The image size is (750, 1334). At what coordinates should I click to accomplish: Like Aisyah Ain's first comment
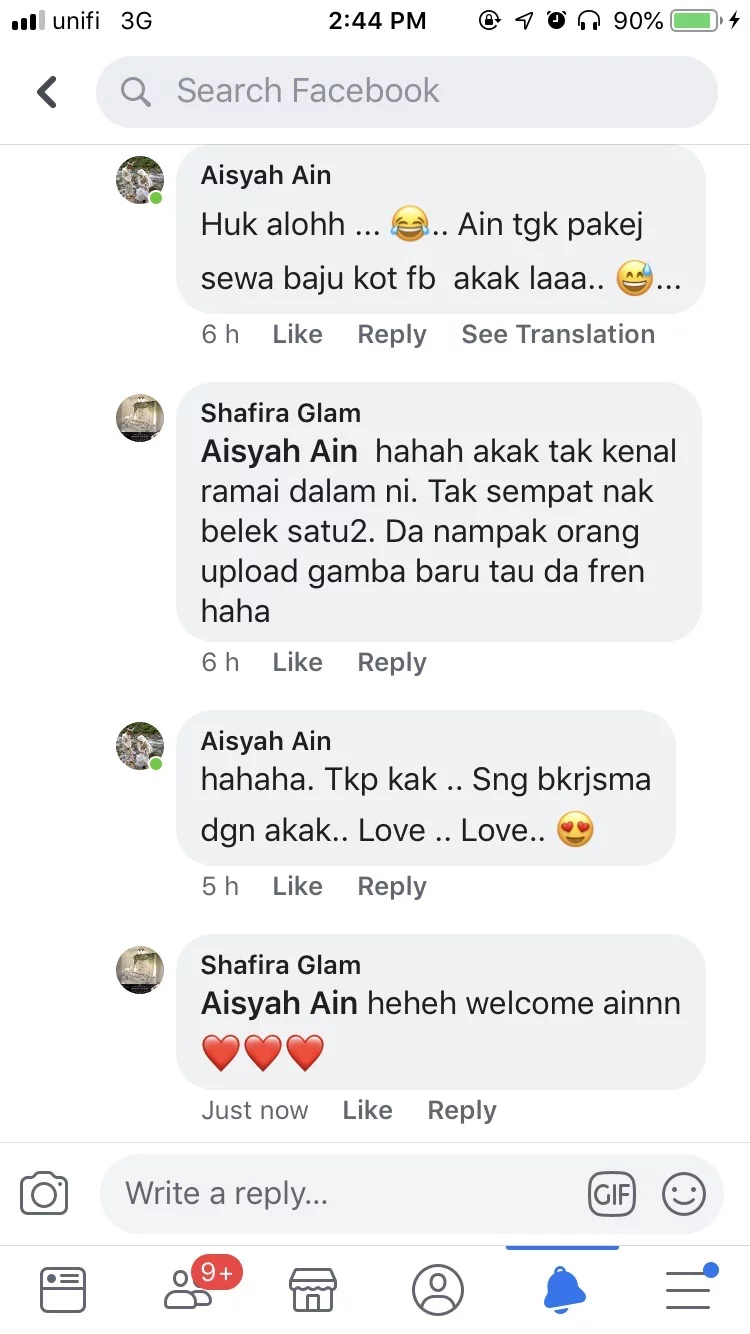coord(297,335)
